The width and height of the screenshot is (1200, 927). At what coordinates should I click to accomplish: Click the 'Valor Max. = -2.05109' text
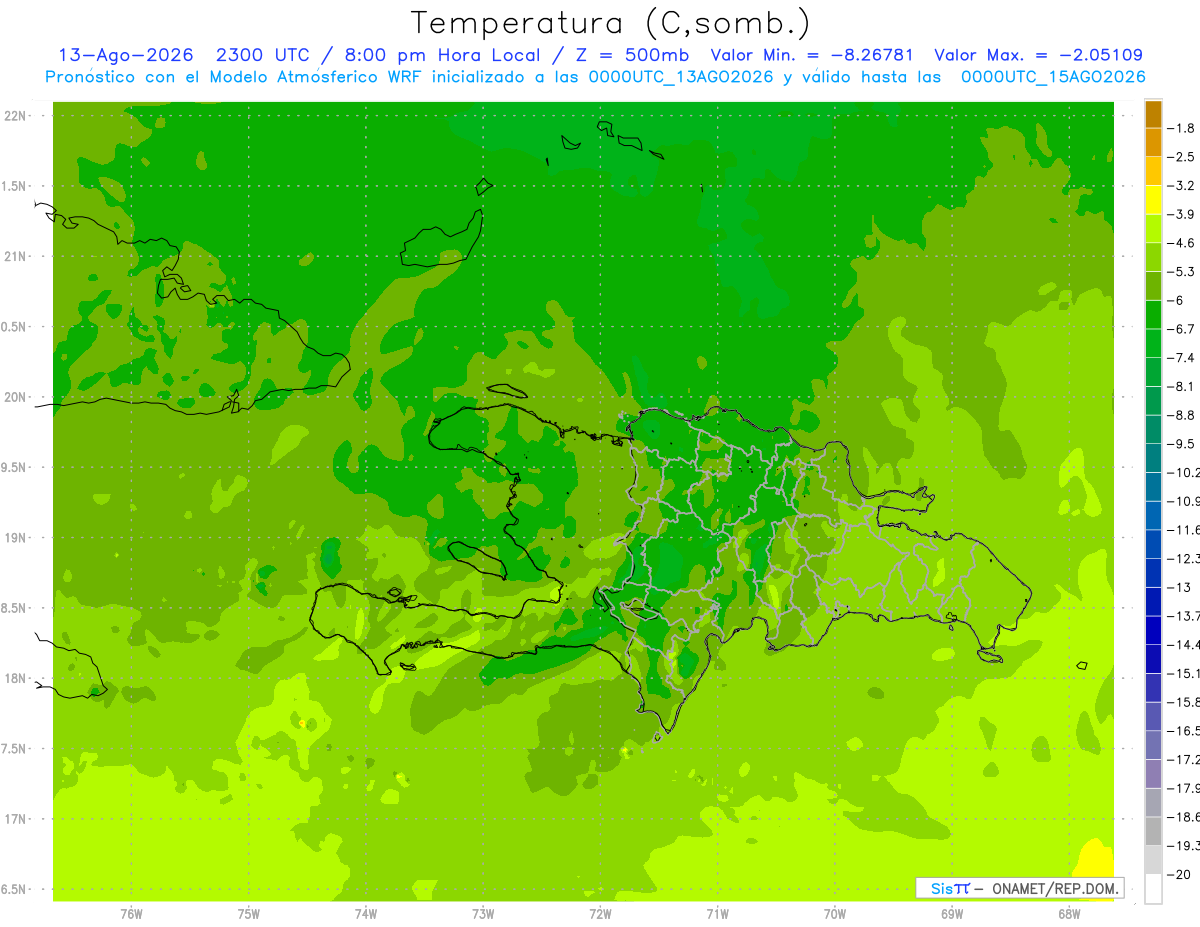(x=1038, y=55)
